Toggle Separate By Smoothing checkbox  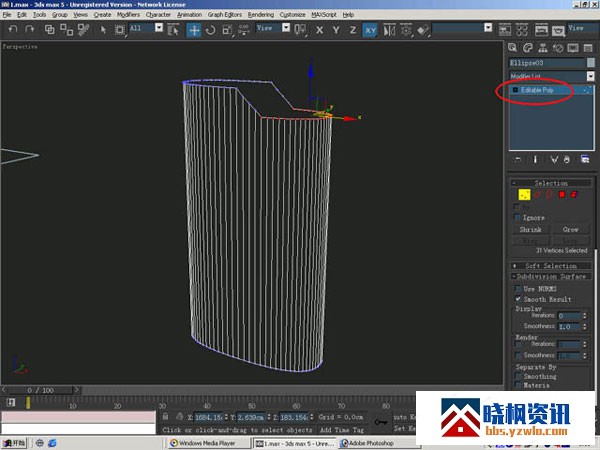518,376
